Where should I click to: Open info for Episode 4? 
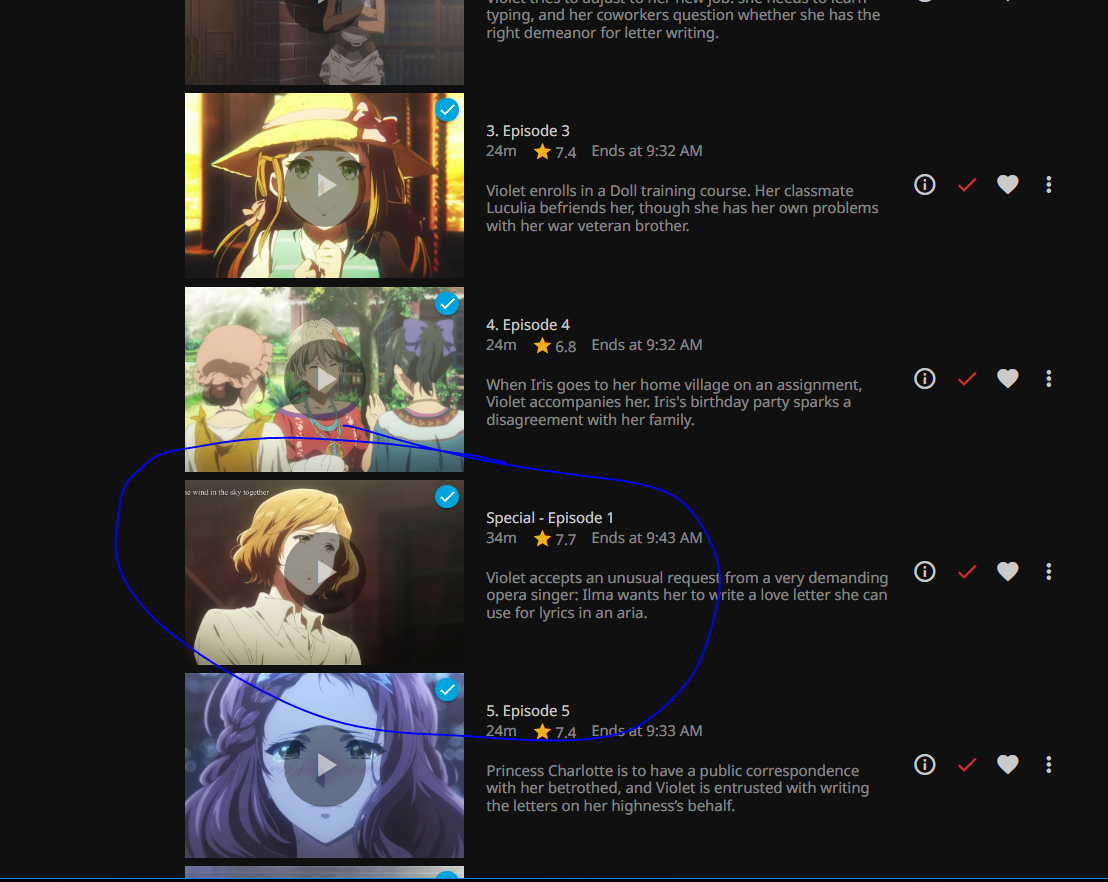coord(924,379)
